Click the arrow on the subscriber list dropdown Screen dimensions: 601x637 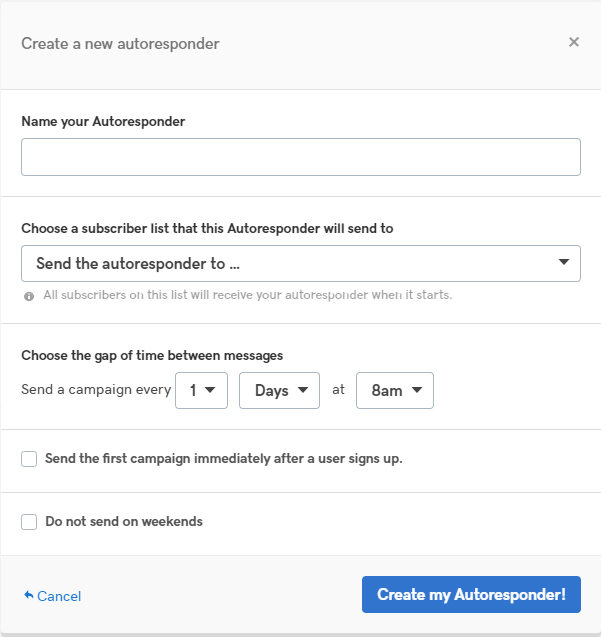[x=563, y=263]
